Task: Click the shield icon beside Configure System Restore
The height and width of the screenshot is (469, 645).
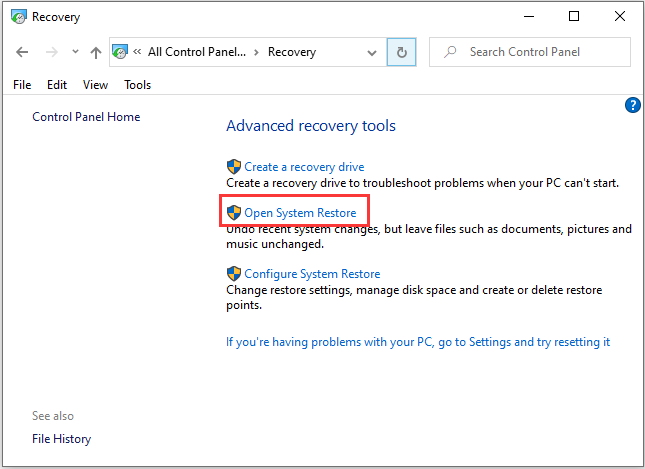Action: click(234, 274)
